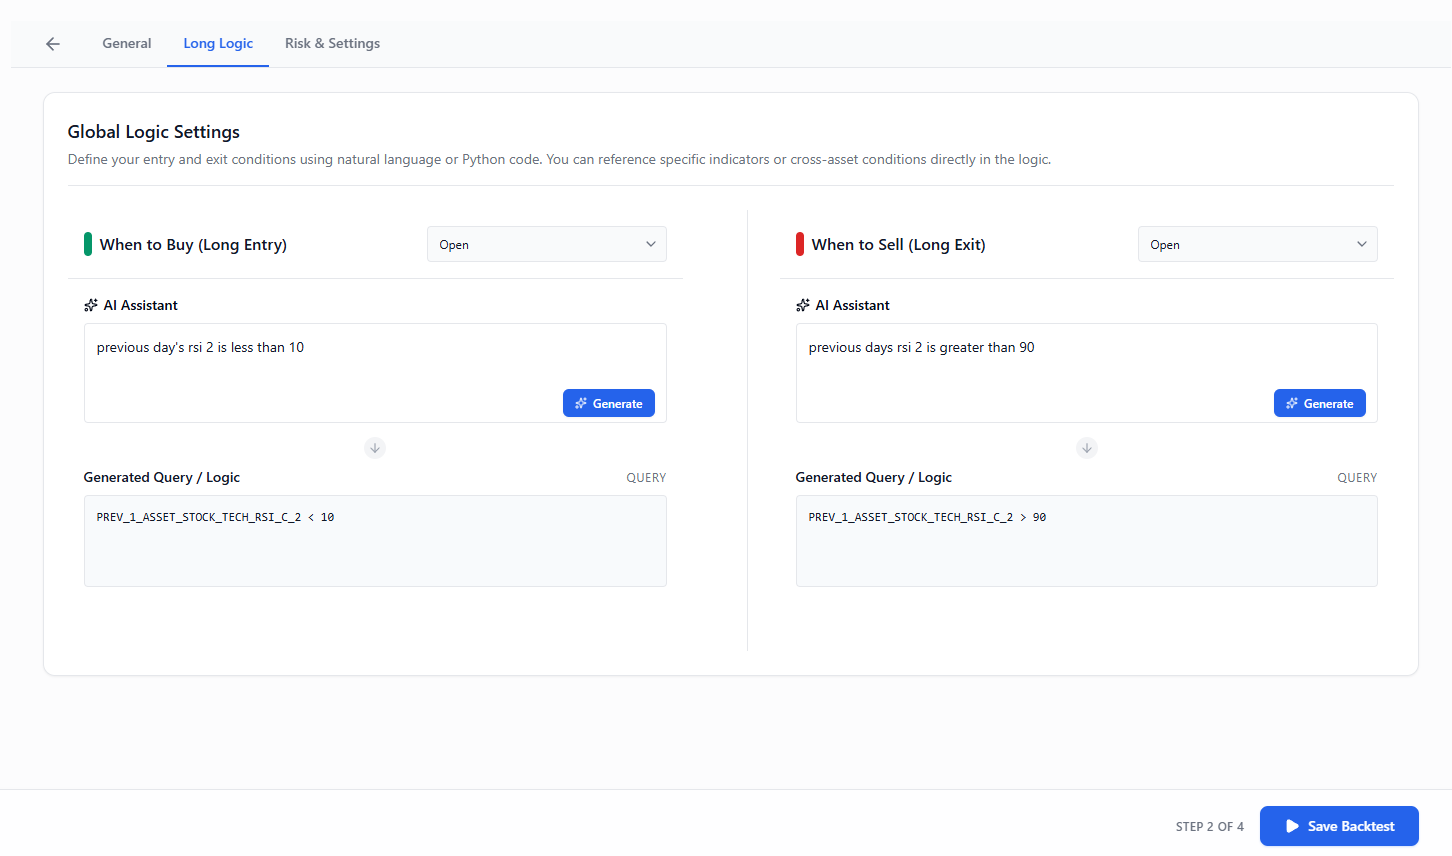Open the General tab
Image resolution: width=1452 pixels, height=856 pixels.
pos(127,44)
